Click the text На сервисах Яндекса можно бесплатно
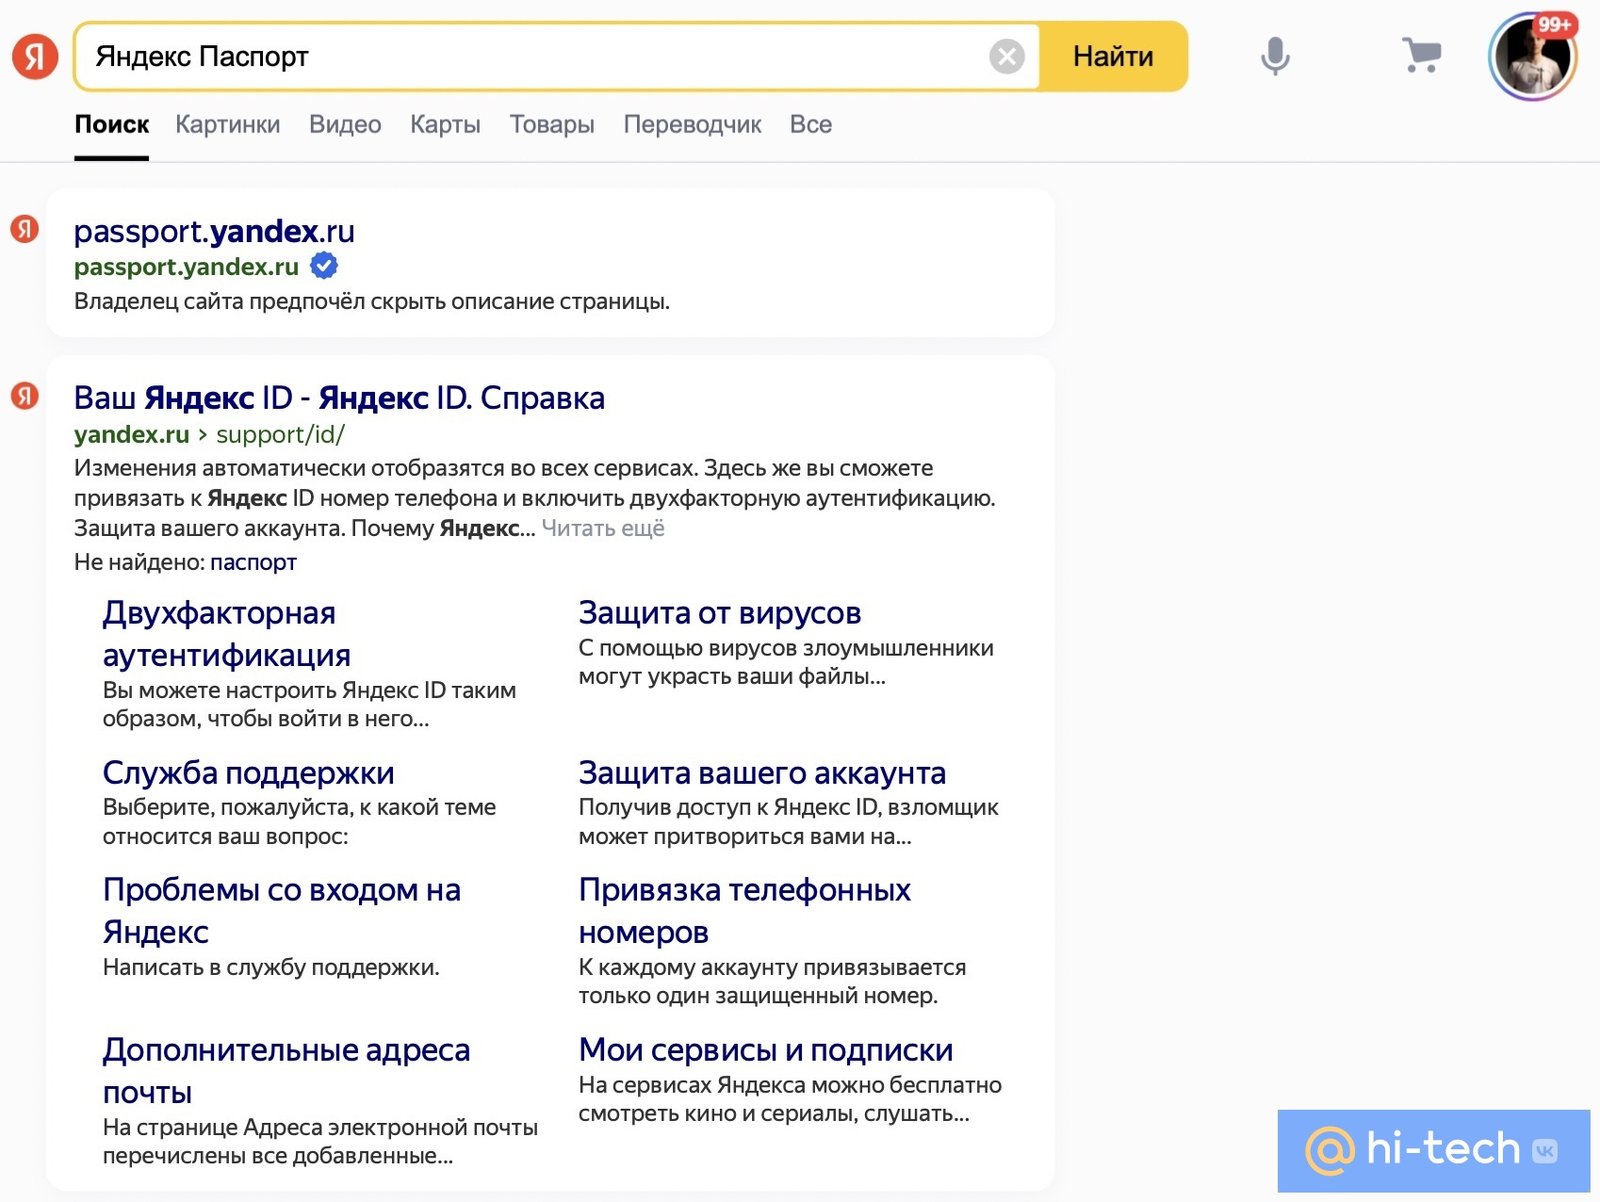This screenshot has width=1600, height=1202. [x=790, y=1085]
